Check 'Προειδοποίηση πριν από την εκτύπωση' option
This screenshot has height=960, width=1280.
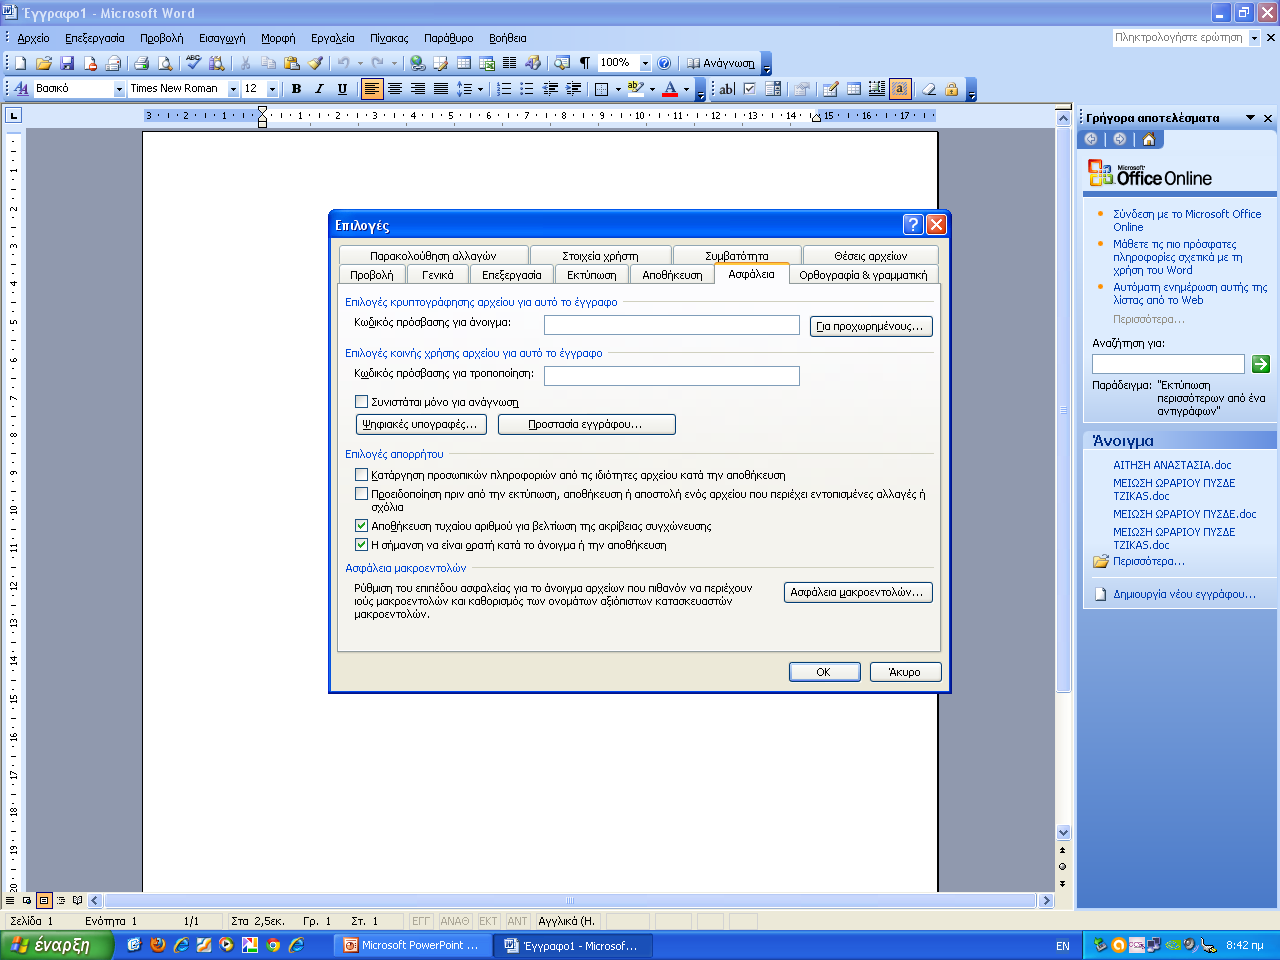pos(362,494)
